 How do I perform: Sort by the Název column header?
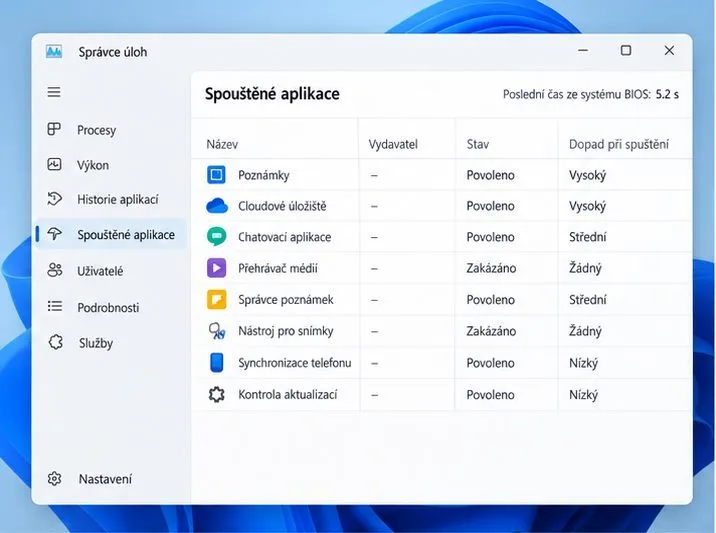222,144
